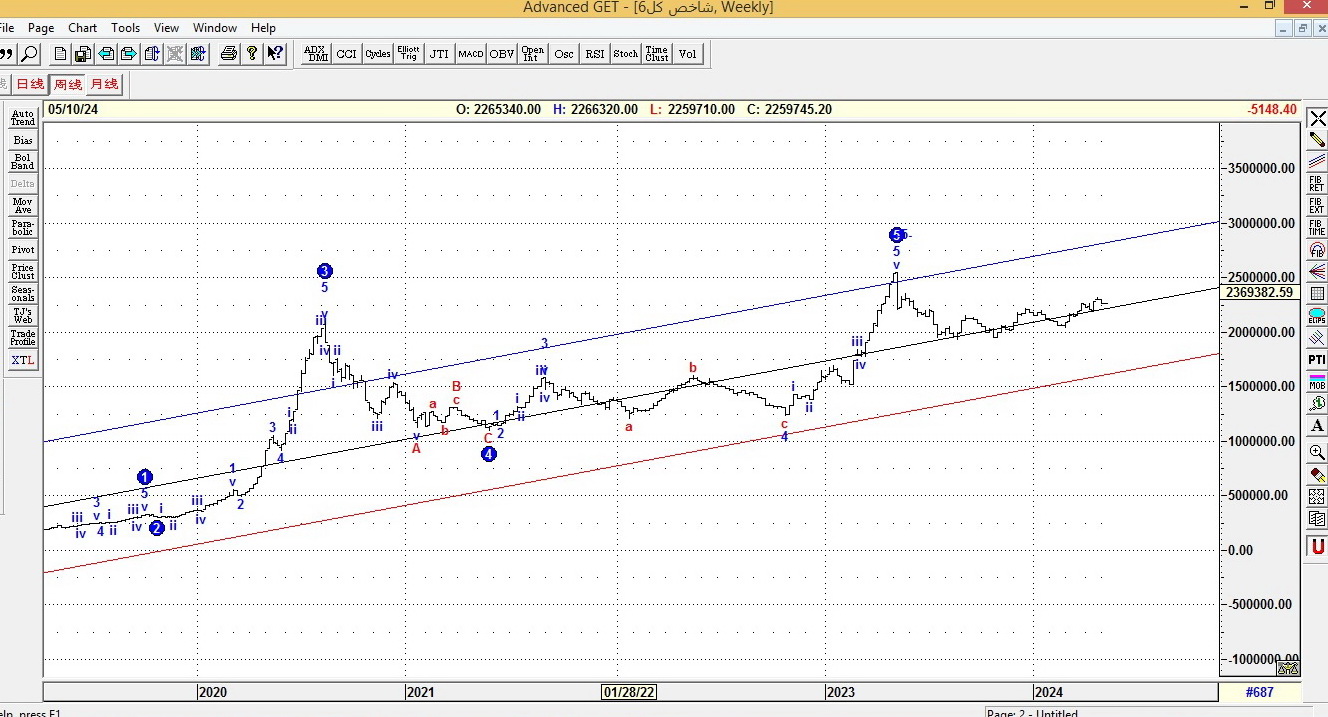Select the MOB make-or-break tool
The height and width of the screenshot is (717, 1328).
click(x=1317, y=381)
